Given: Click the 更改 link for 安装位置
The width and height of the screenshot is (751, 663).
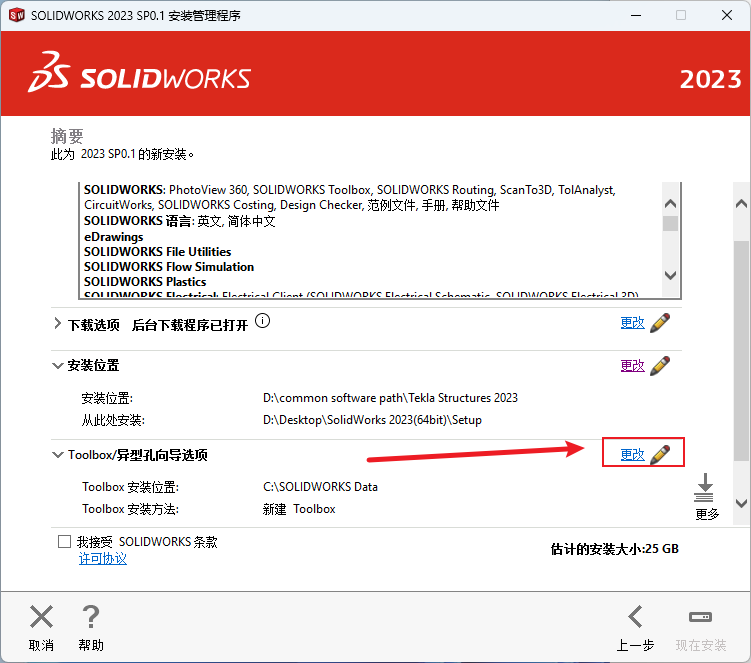Looking at the screenshot, I should pos(633,366).
